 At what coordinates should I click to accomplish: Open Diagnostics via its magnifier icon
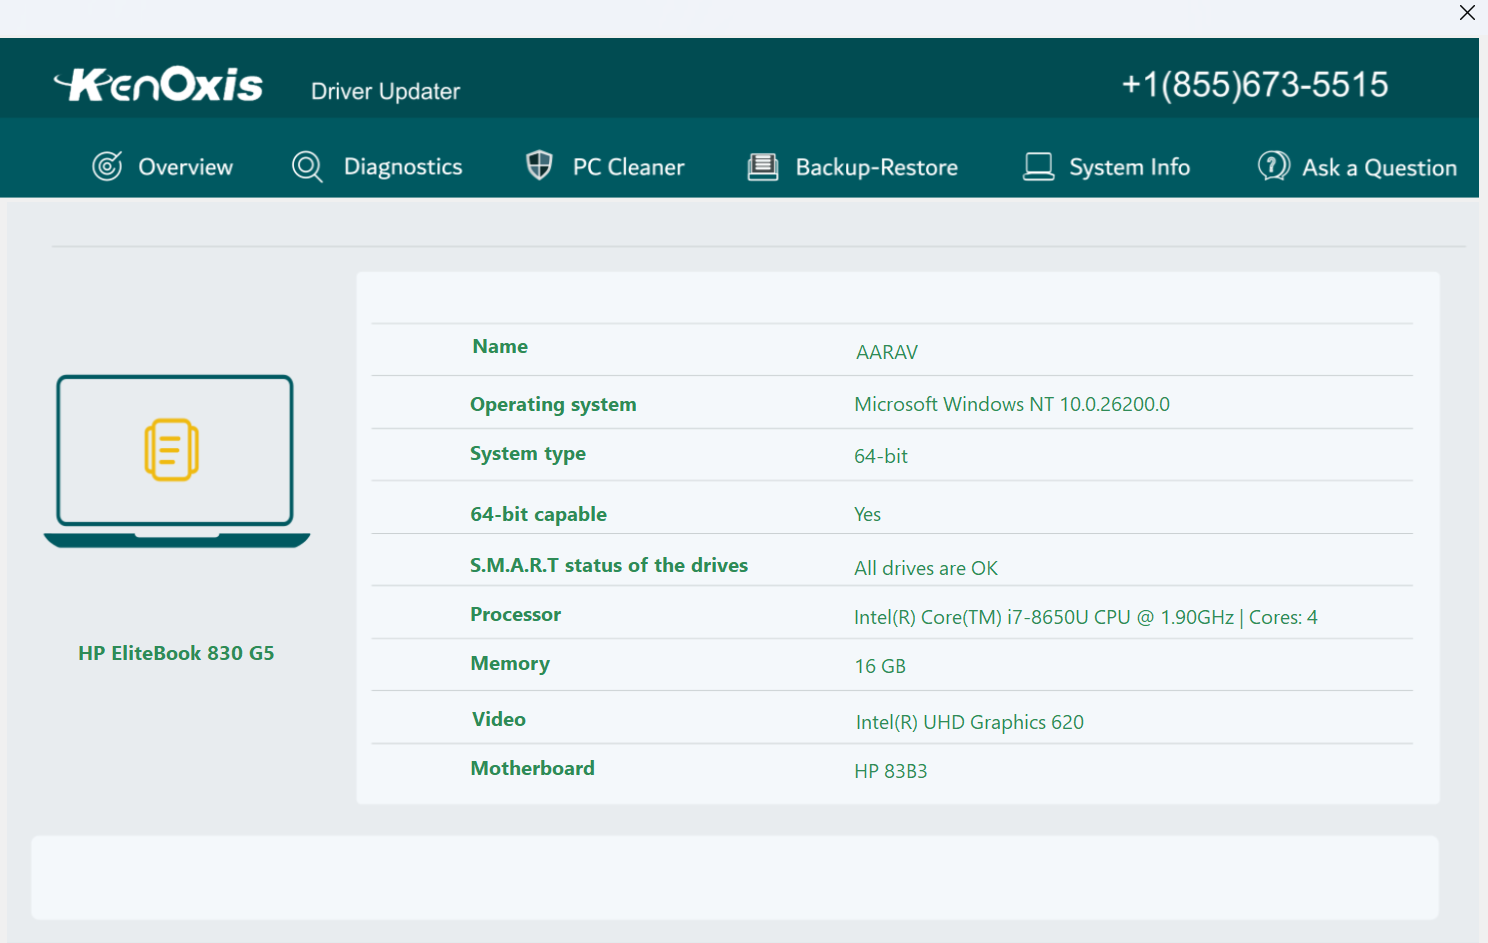click(306, 166)
